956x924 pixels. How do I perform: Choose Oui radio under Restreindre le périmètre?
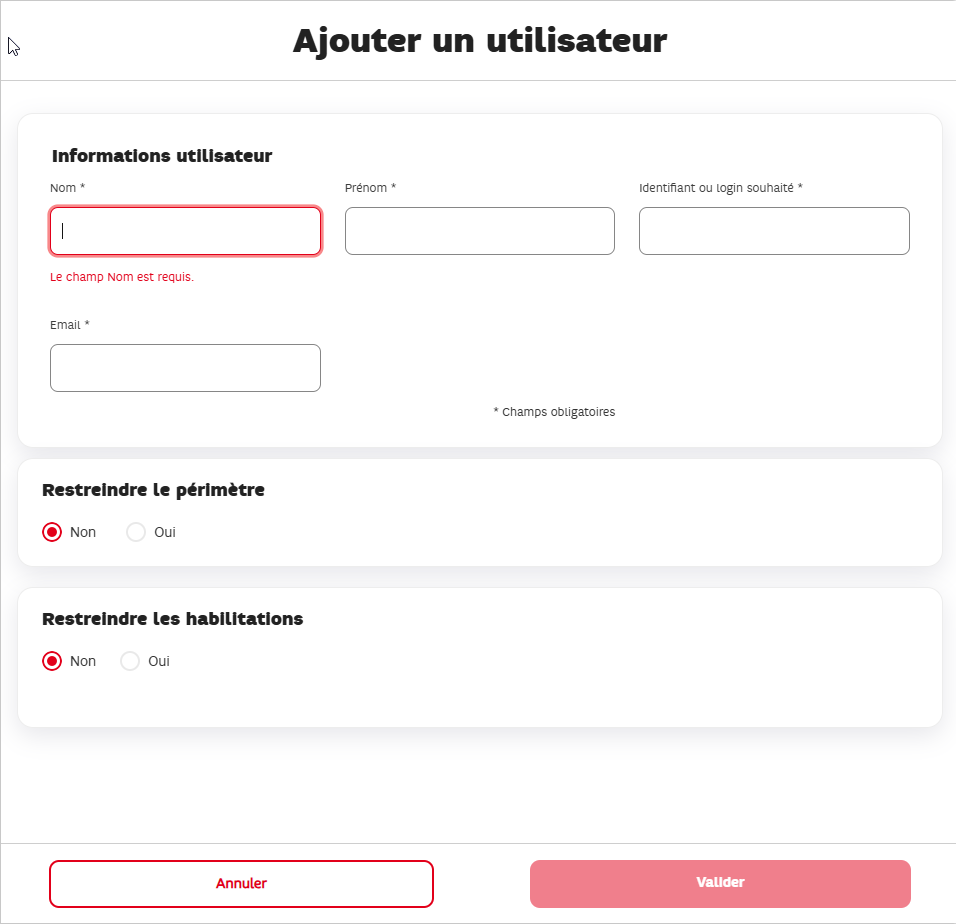pyautogui.click(x=136, y=532)
